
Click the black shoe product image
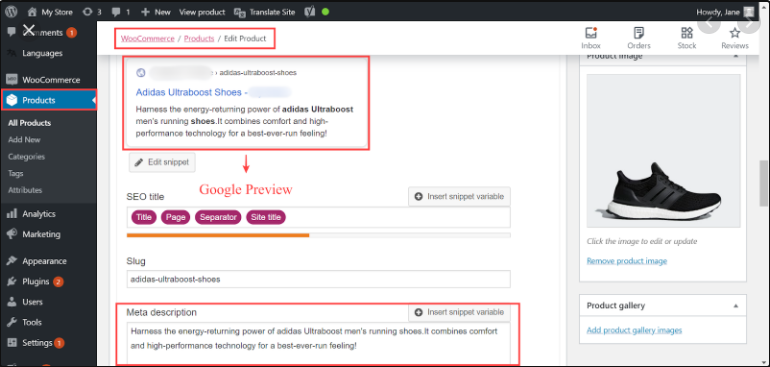(663, 151)
